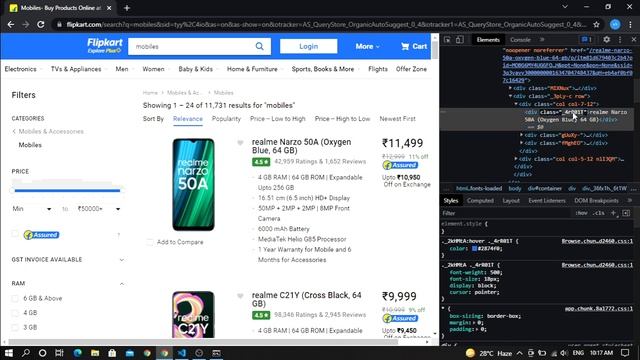The height and width of the screenshot is (360, 640).
Task: Toggle :hov element state panel
Action: click(x=581, y=213)
